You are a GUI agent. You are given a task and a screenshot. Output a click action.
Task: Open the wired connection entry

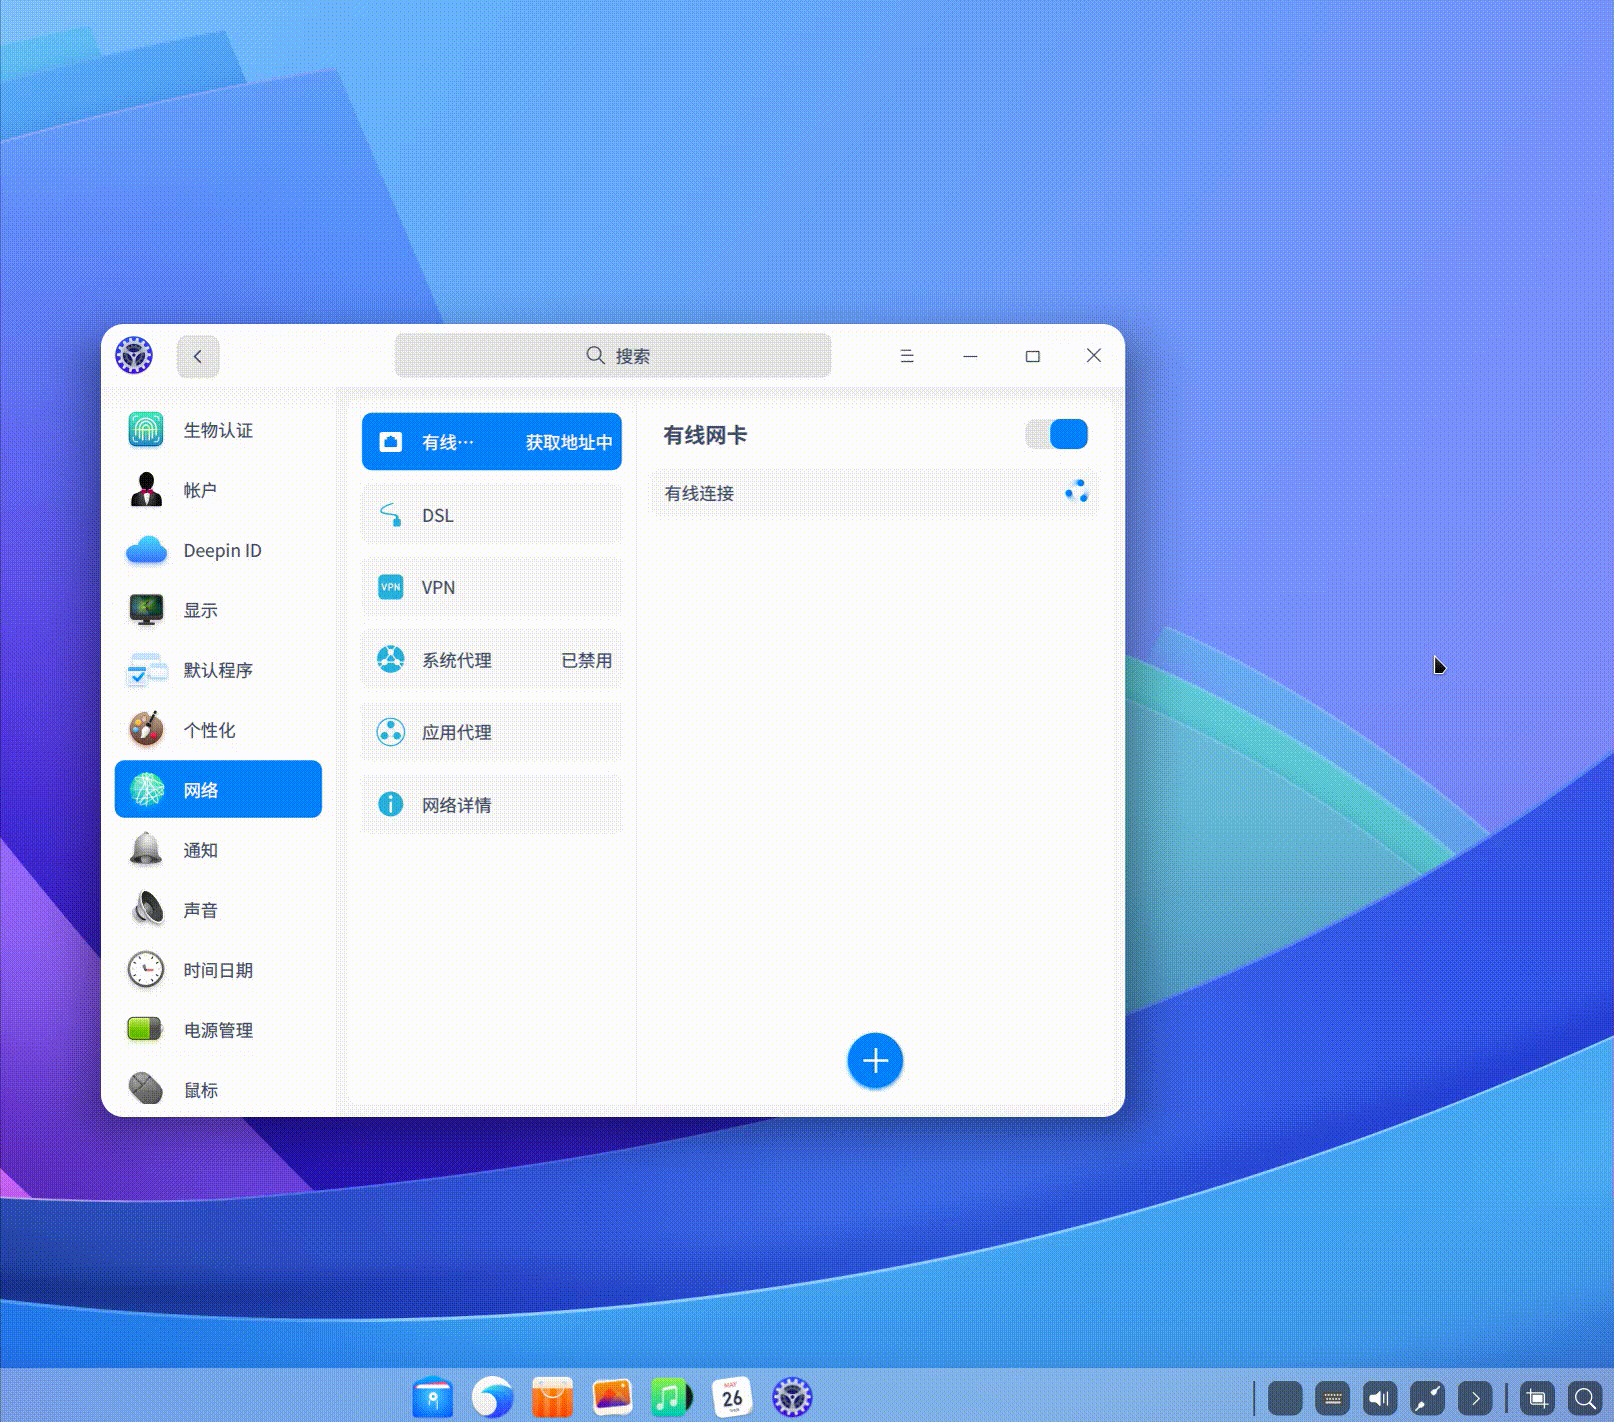pos(860,493)
